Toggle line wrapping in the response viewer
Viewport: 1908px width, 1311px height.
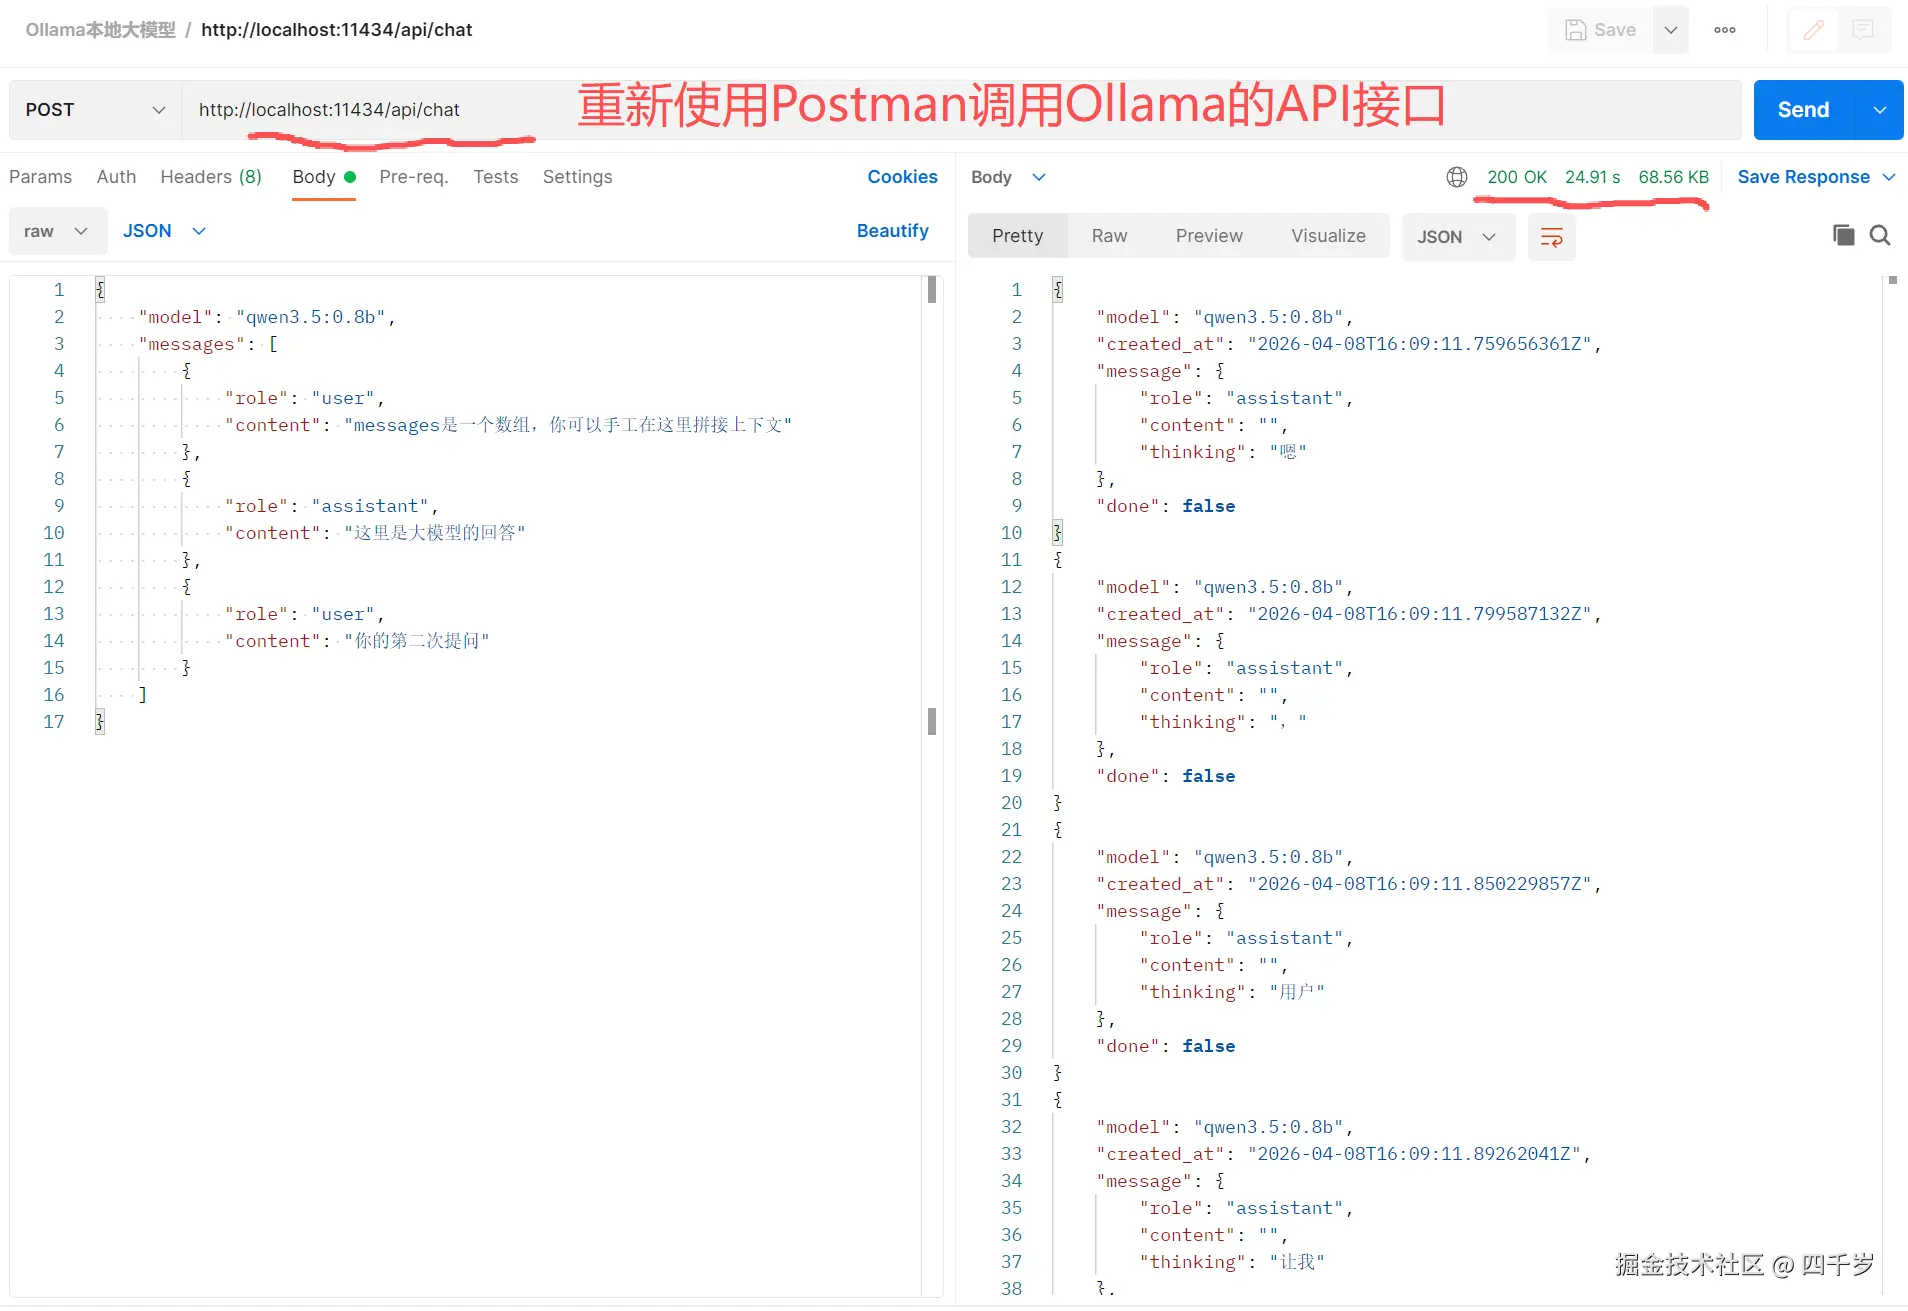point(1551,237)
